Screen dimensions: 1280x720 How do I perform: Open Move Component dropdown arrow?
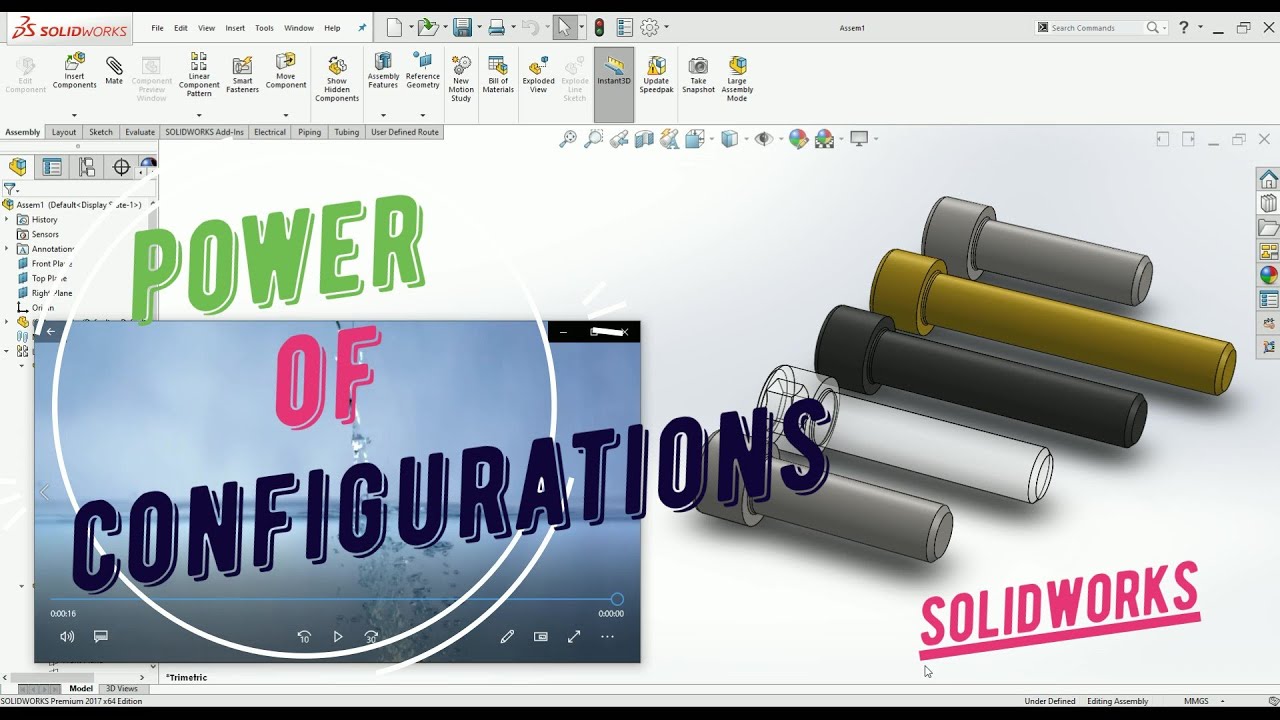[286, 115]
